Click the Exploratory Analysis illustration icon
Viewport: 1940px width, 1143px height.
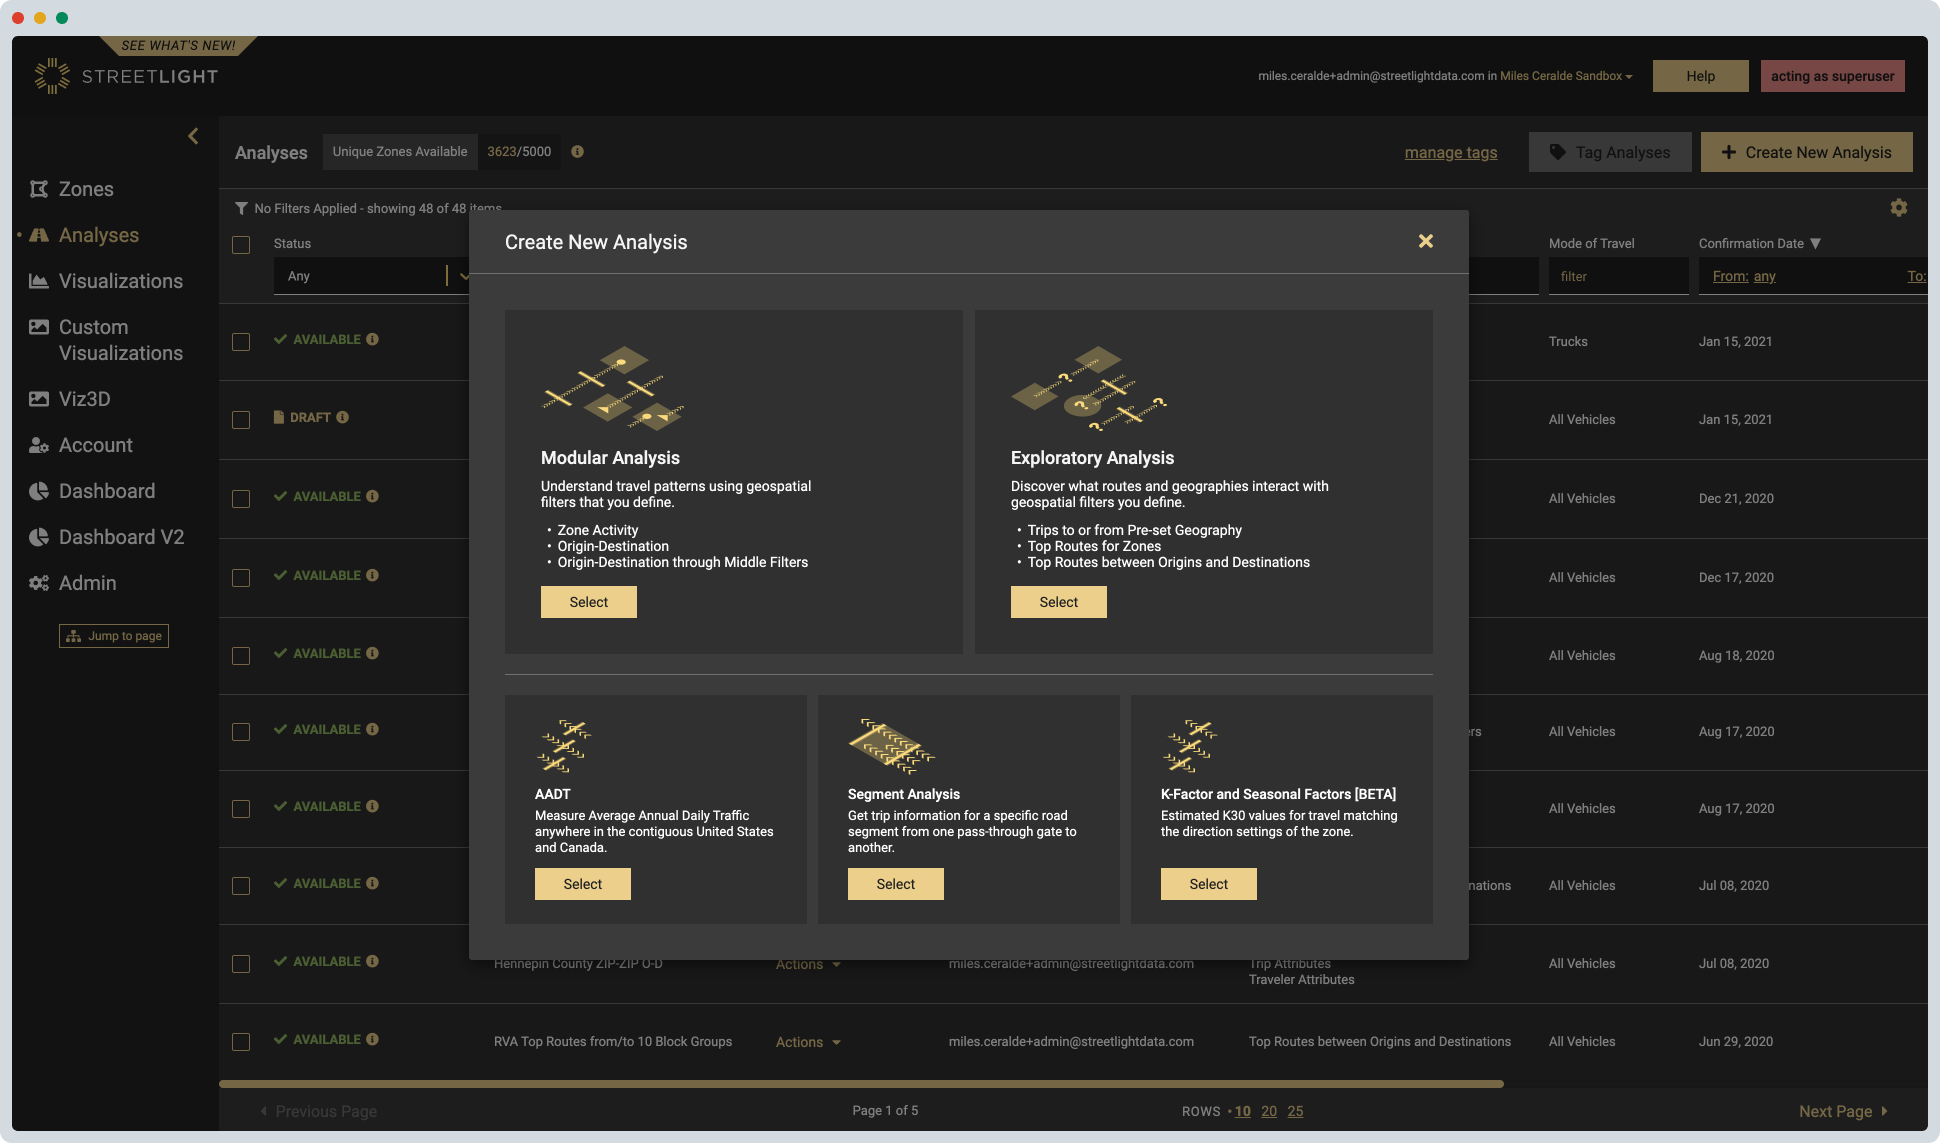pos(1089,388)
